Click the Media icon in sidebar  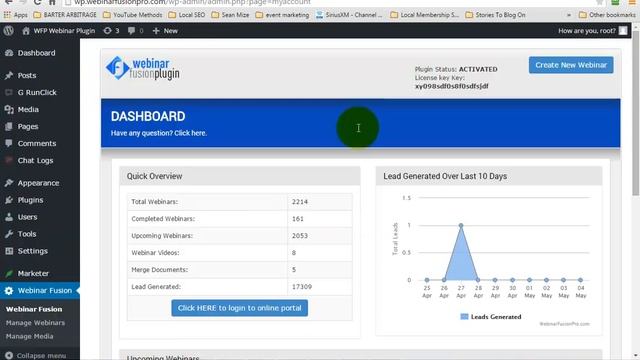(x=9, y=109)
